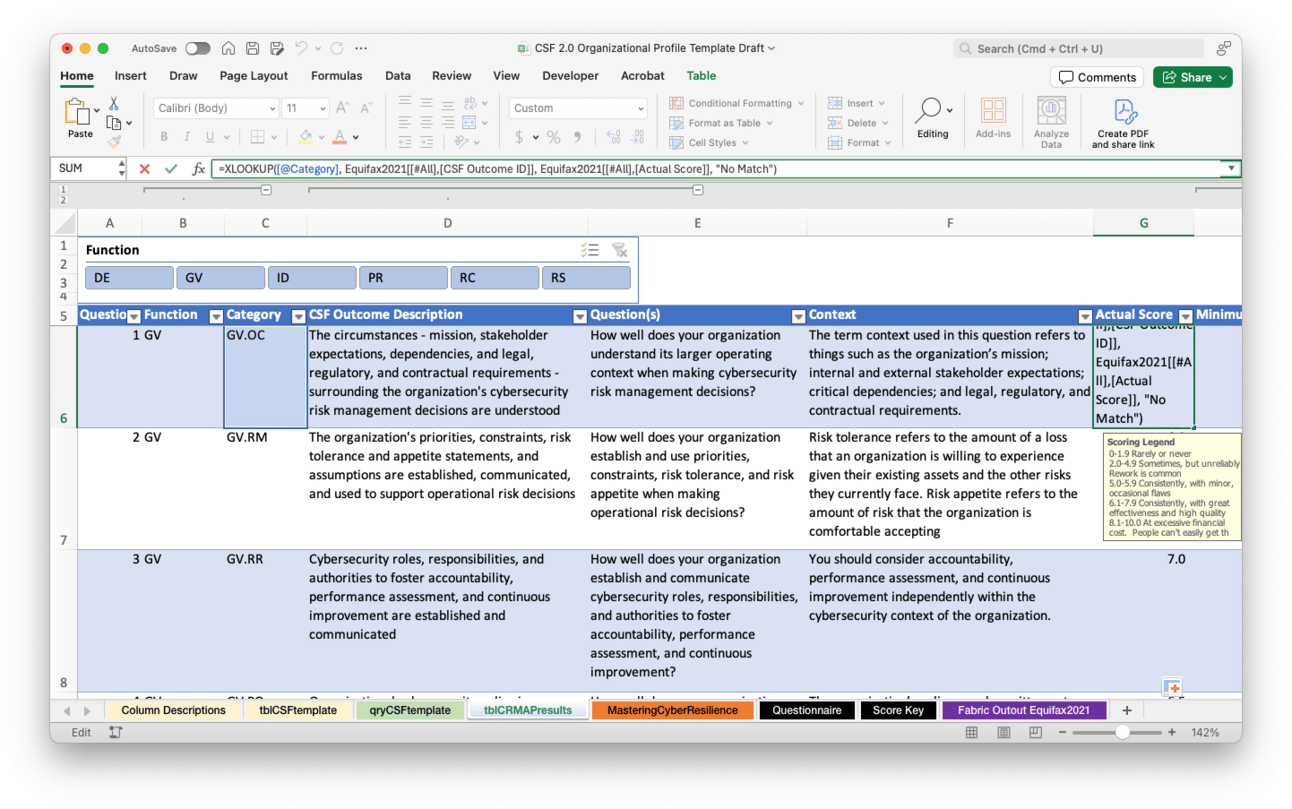Screen dimensions: 1292x809
Task: Open the Actual Score column filter dropdown
Action: tap(1186, 316)
